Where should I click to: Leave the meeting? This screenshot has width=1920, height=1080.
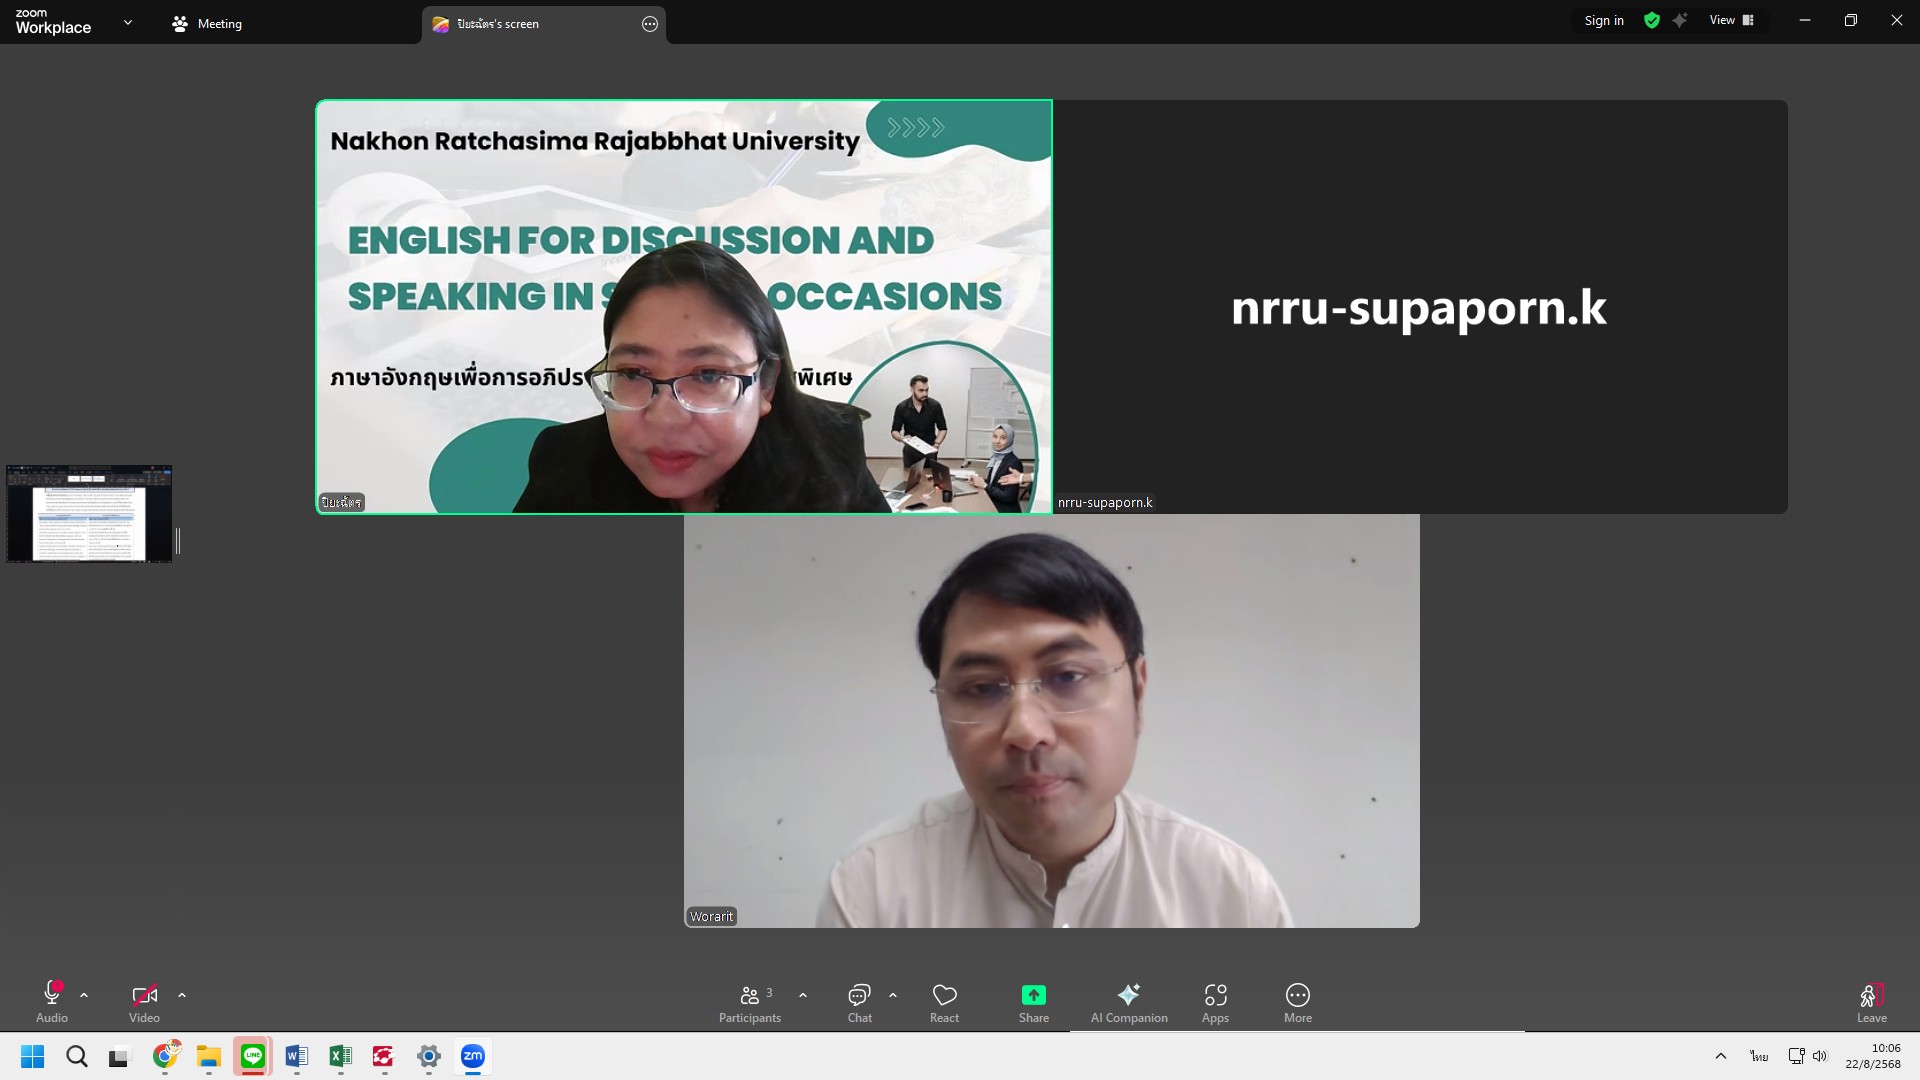1871,1003
